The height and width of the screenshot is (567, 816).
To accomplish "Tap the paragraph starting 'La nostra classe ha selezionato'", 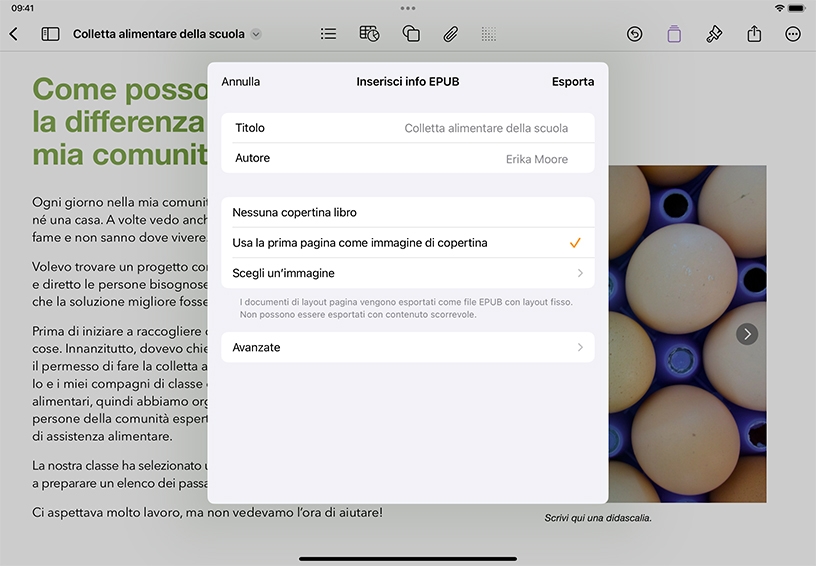I will 120,474.
